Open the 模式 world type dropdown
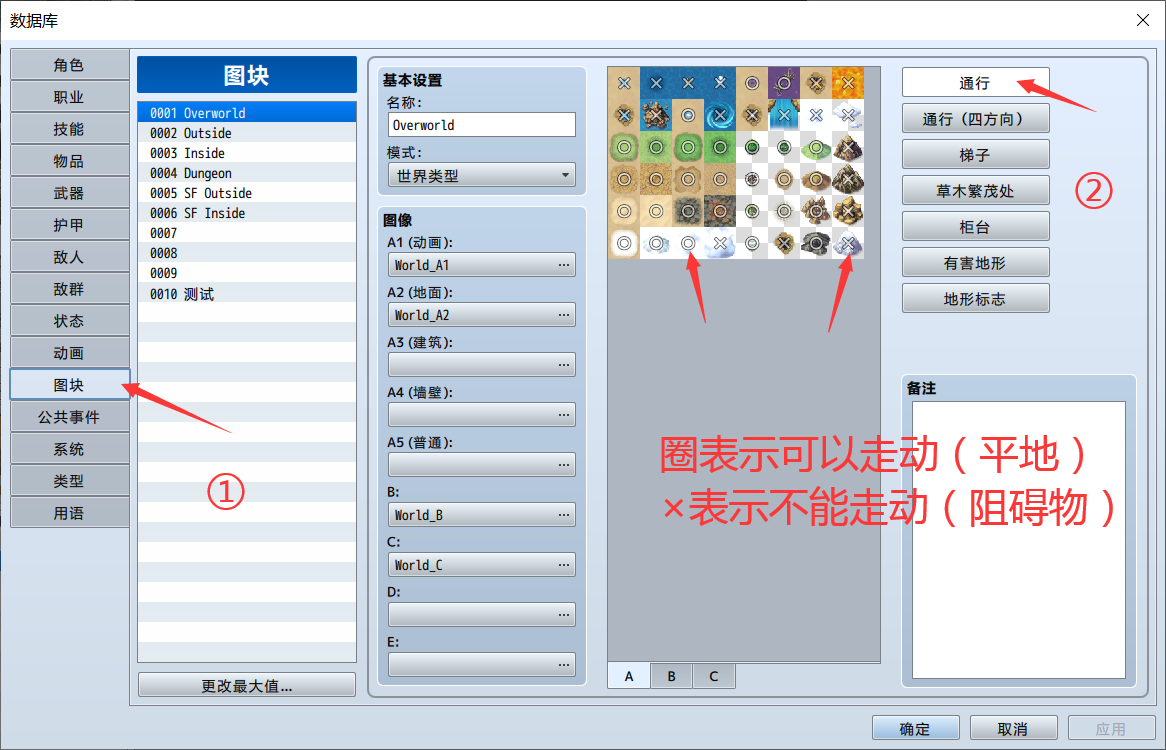Viewport: 1166px width, 750px height. point(481,175)
